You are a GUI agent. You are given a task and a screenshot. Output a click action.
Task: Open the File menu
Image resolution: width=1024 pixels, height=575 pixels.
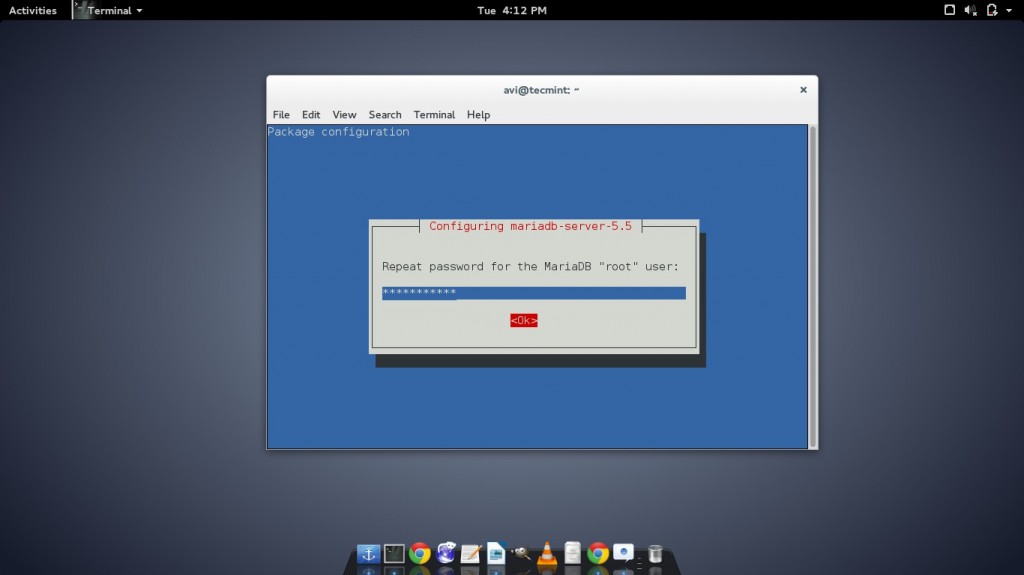281,115
